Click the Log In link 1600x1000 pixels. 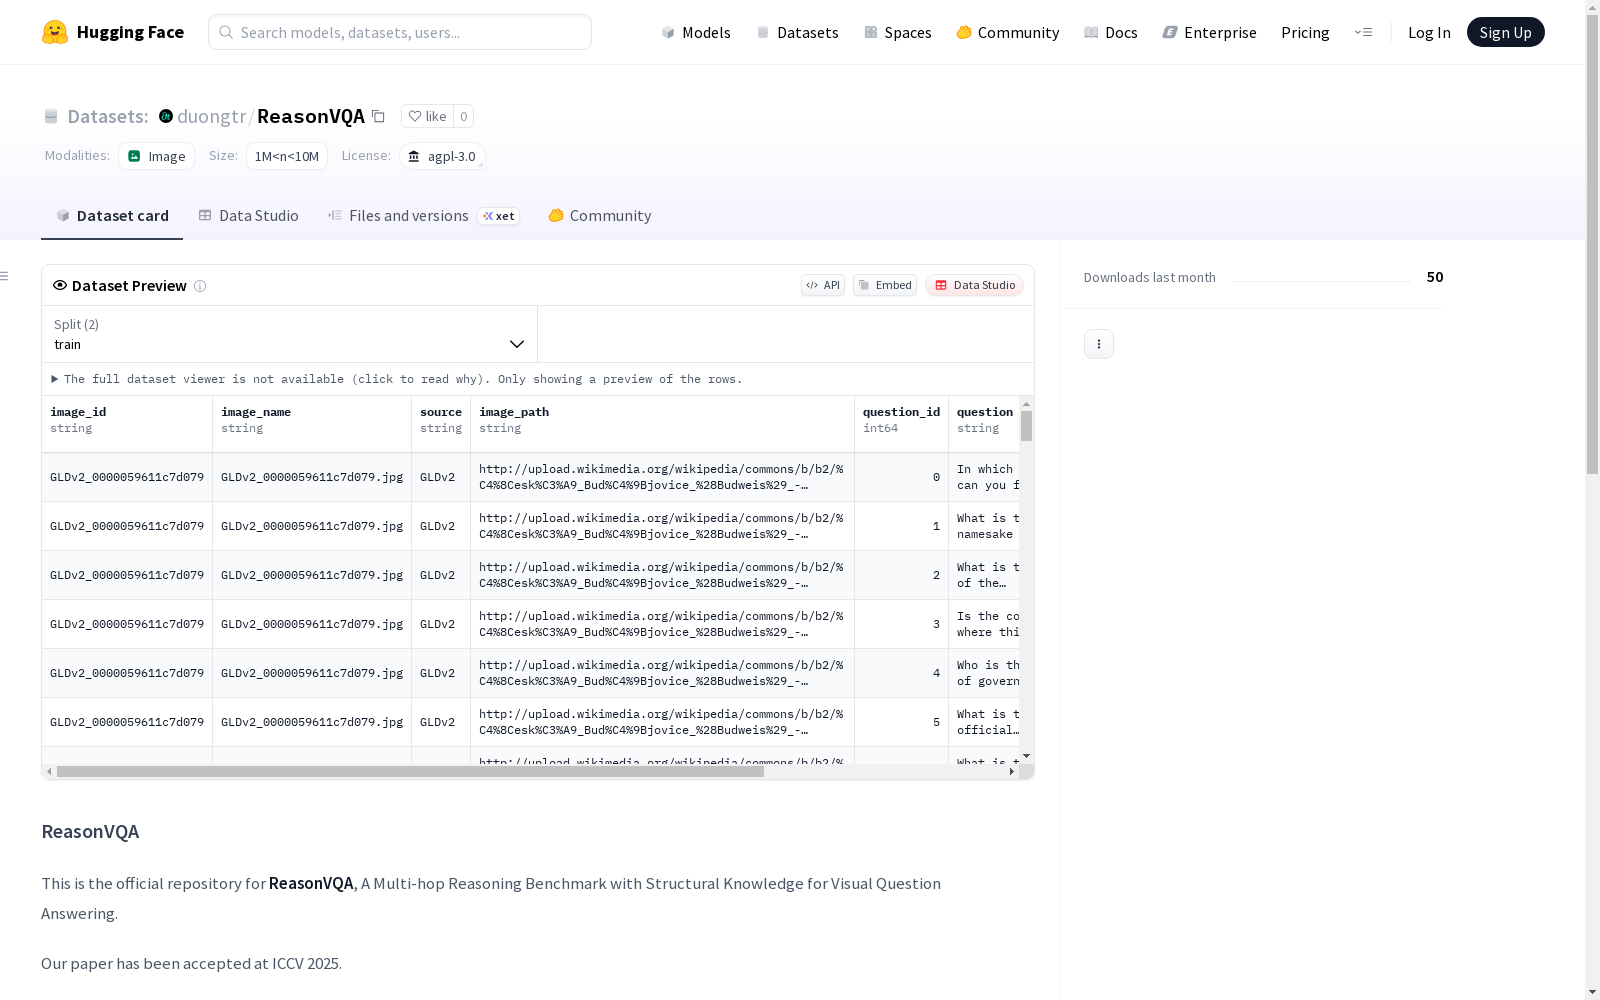click(x=1429, y=32)
